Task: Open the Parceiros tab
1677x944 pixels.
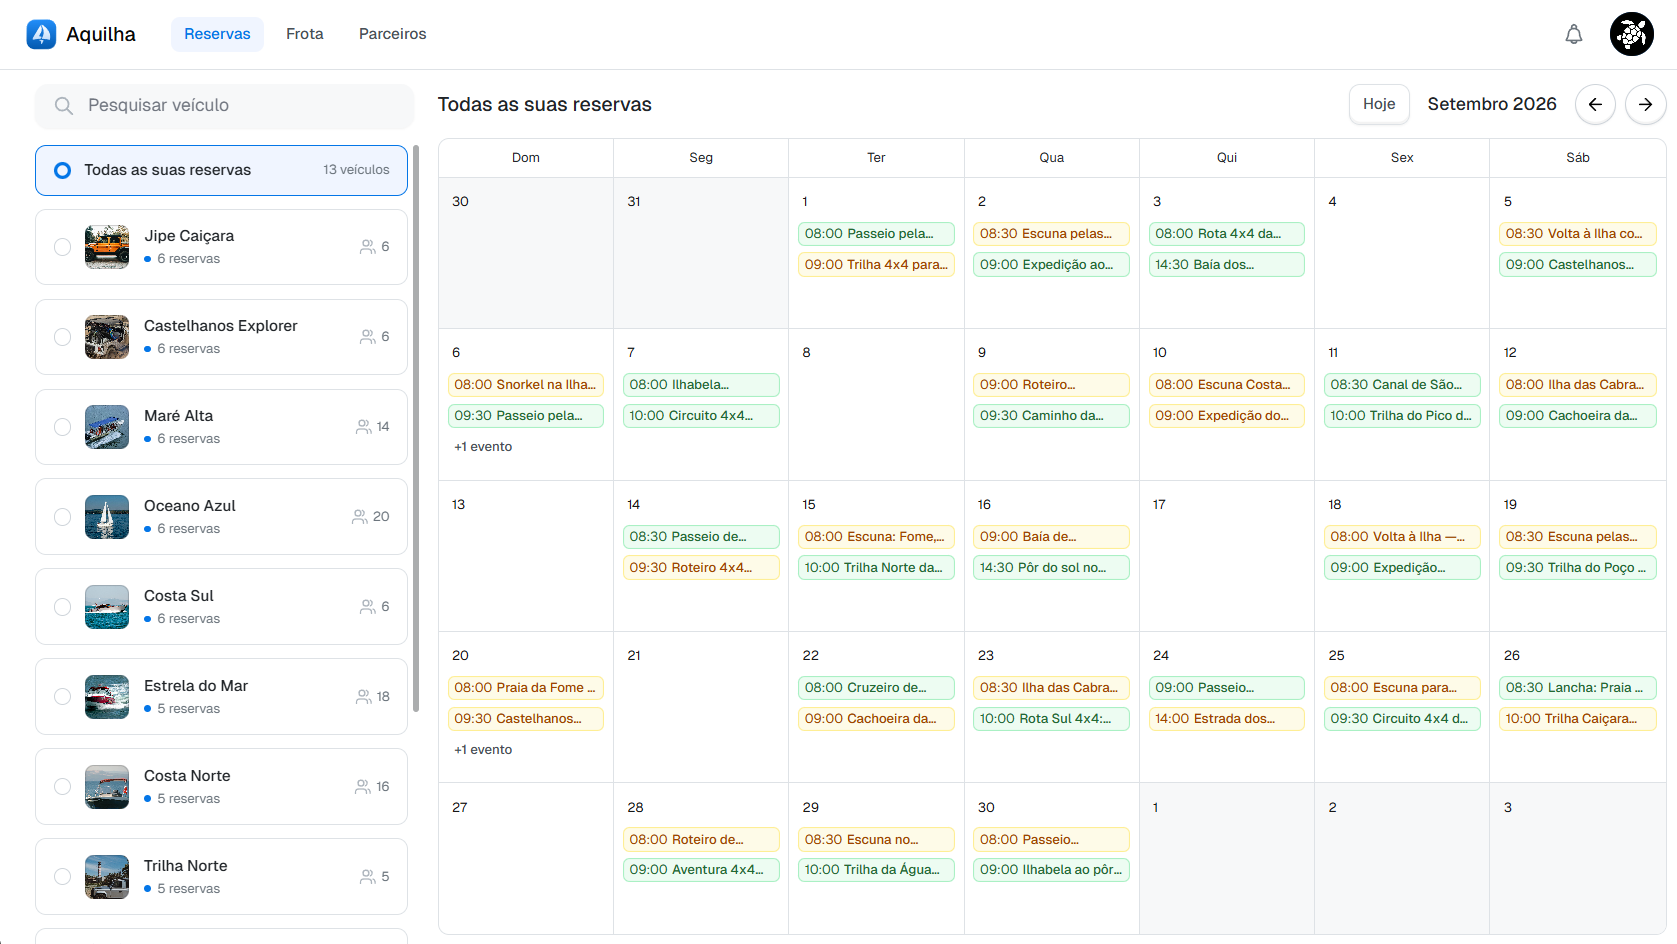Action: click(x=393, y=34)
